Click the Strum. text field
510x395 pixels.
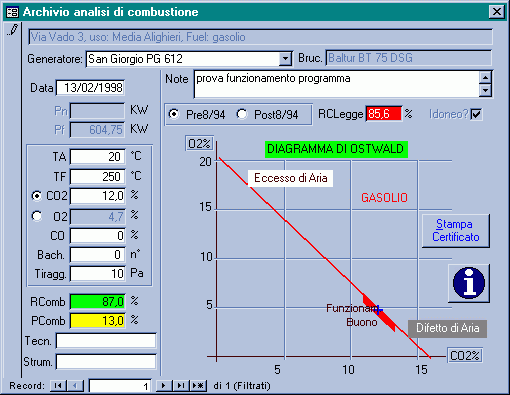(x=106, y=362)
